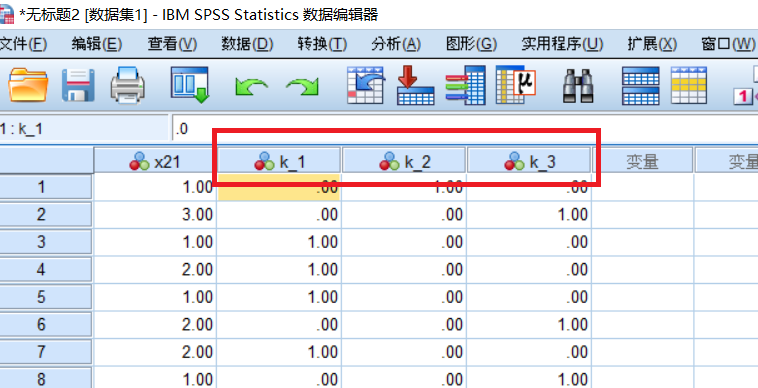Viewport: 758px width, 388px height.
Task: Open the 扩展(X) menu
Action: point(652,44)
